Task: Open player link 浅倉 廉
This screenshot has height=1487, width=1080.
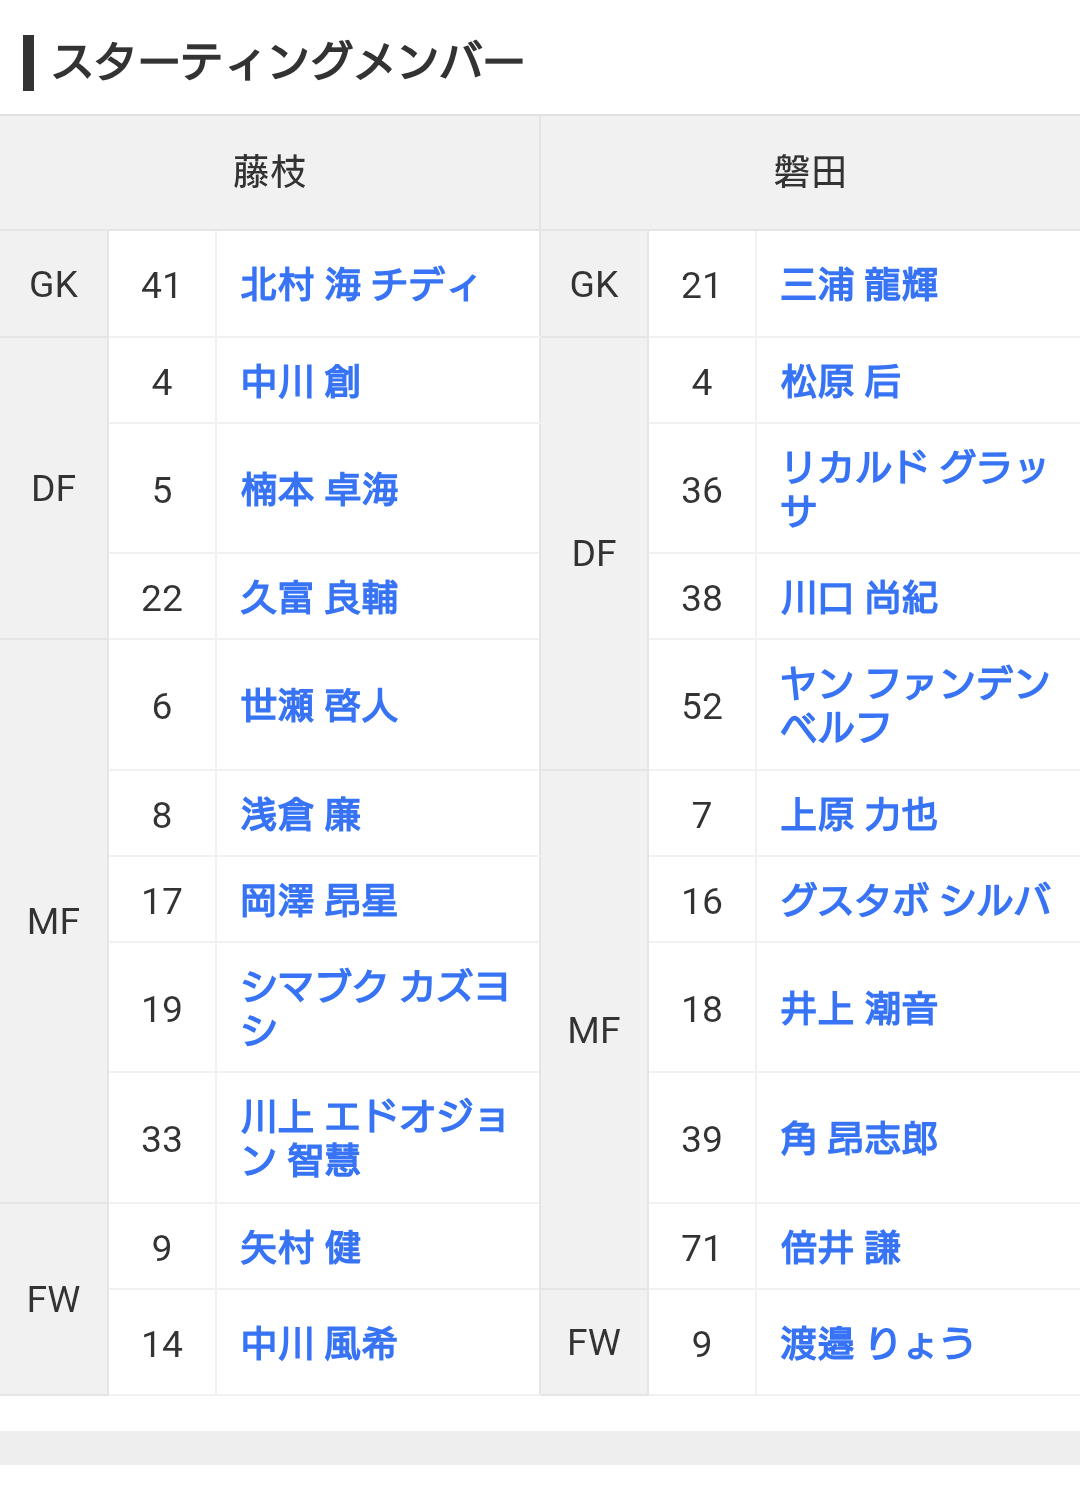Action: 301,815
